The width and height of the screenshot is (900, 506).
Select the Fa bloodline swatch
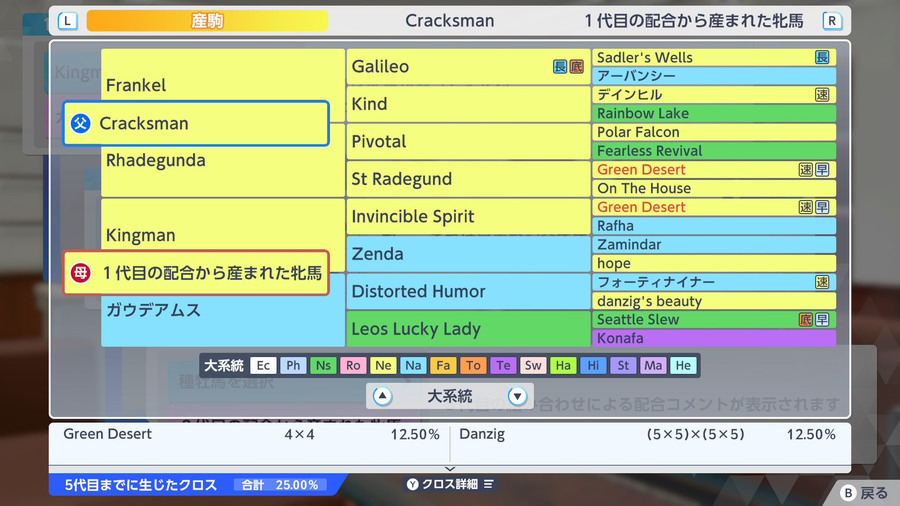(x=443, y=365)
